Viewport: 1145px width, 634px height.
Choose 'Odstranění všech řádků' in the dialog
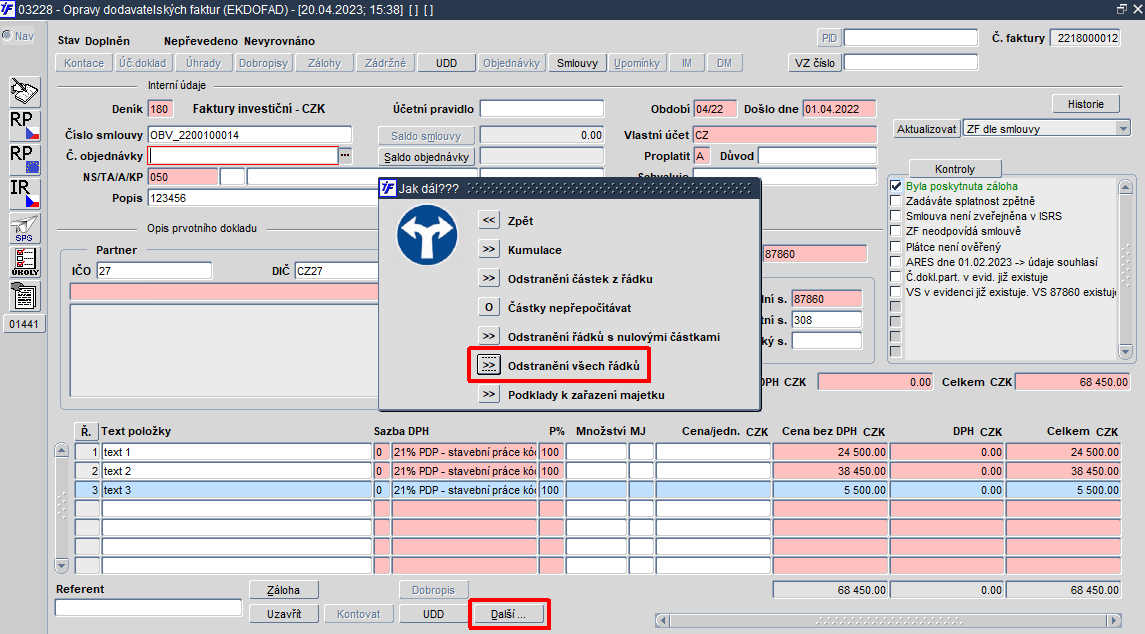click(488, 366)
